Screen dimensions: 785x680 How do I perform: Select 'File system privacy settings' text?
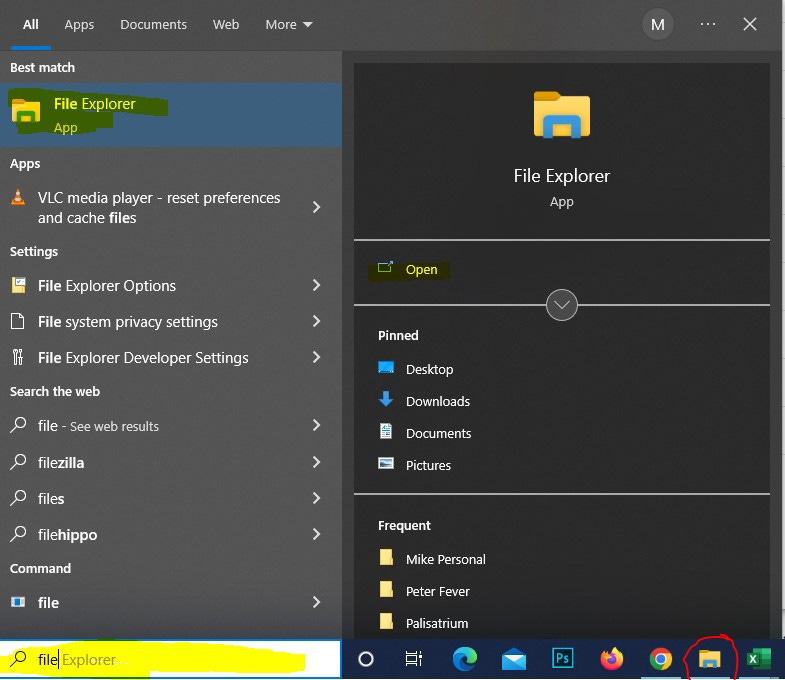point(128,321)
